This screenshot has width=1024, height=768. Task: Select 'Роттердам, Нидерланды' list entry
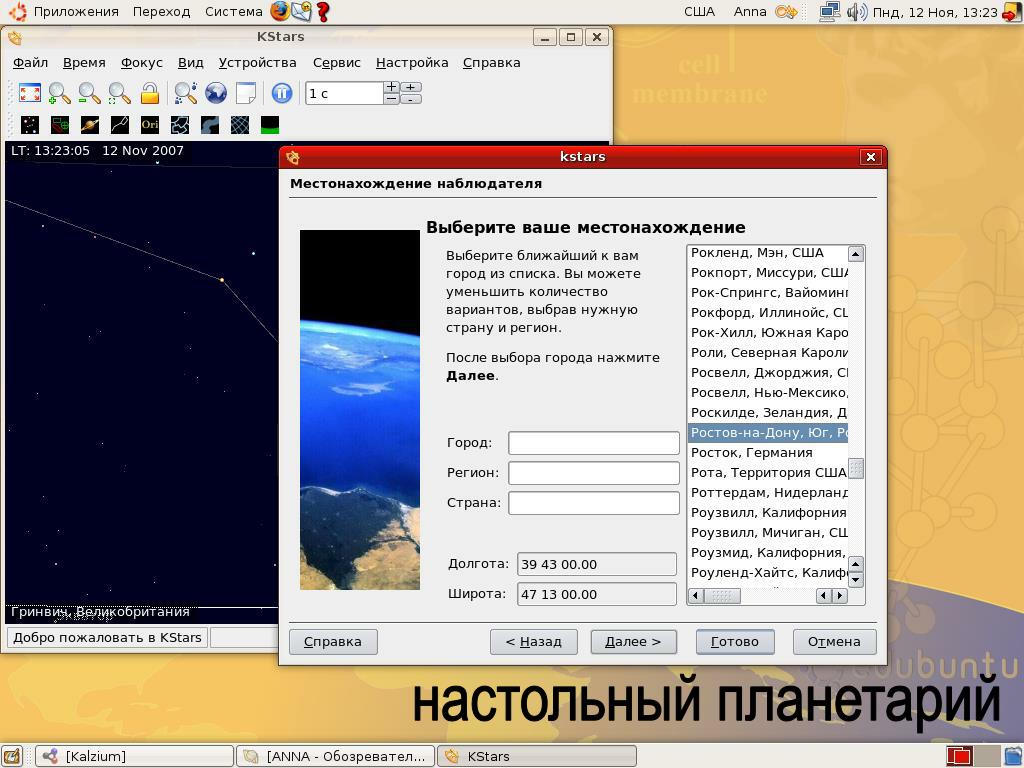coord(768,492)
